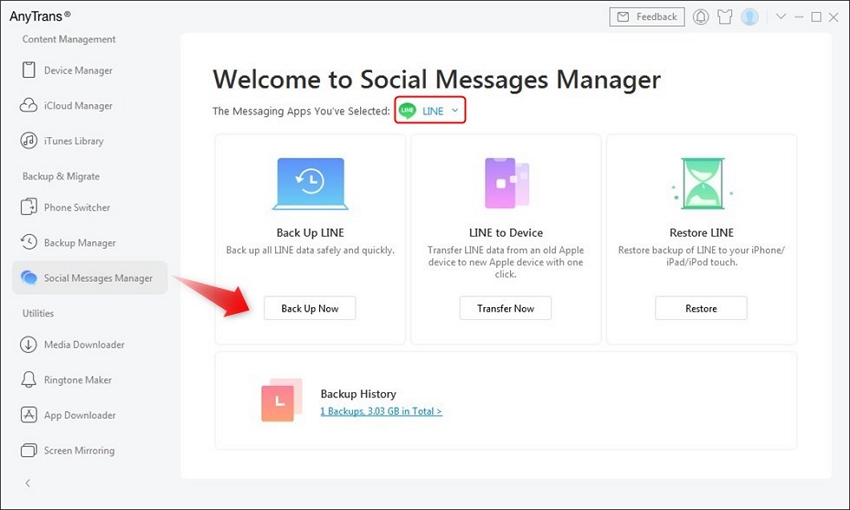850x510 pixels.
Task: Click the Social Messages Manager chat icon
Action: (29, 277)
